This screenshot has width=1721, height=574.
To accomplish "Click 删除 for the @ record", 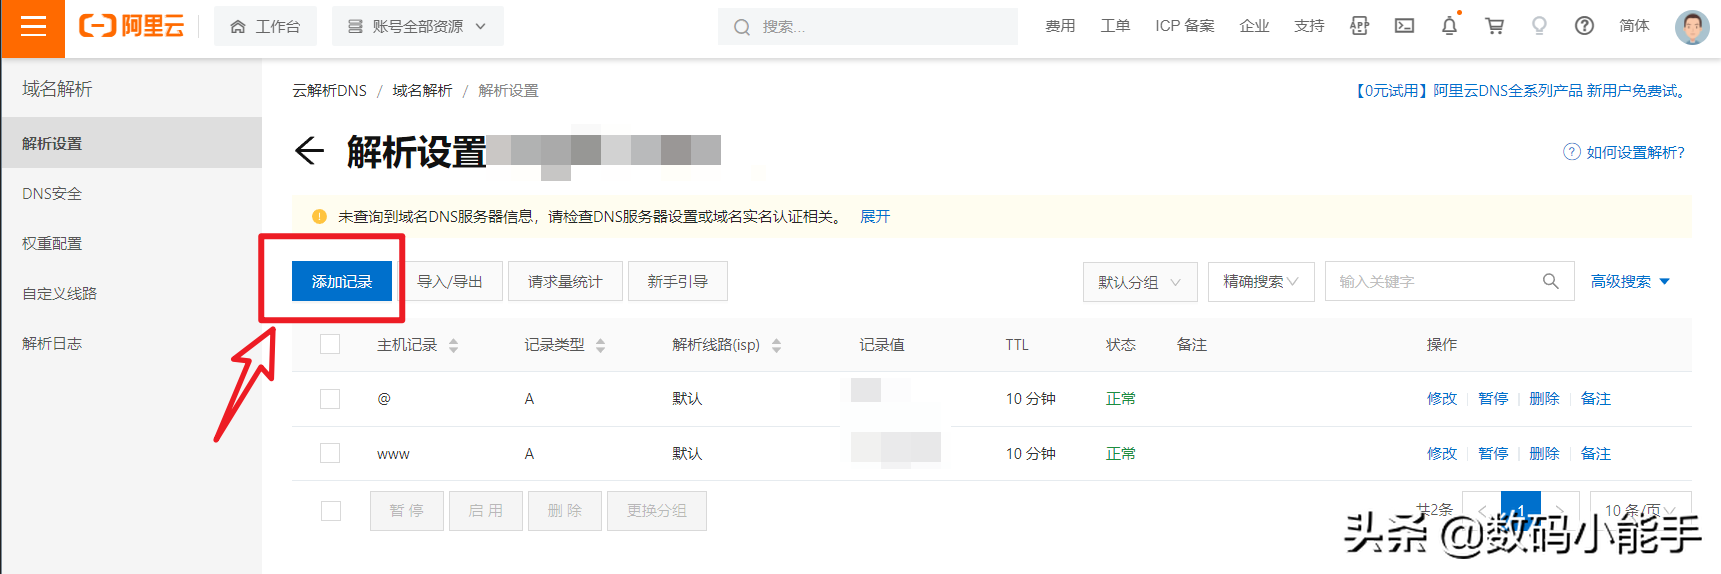I will [1544, 399].
